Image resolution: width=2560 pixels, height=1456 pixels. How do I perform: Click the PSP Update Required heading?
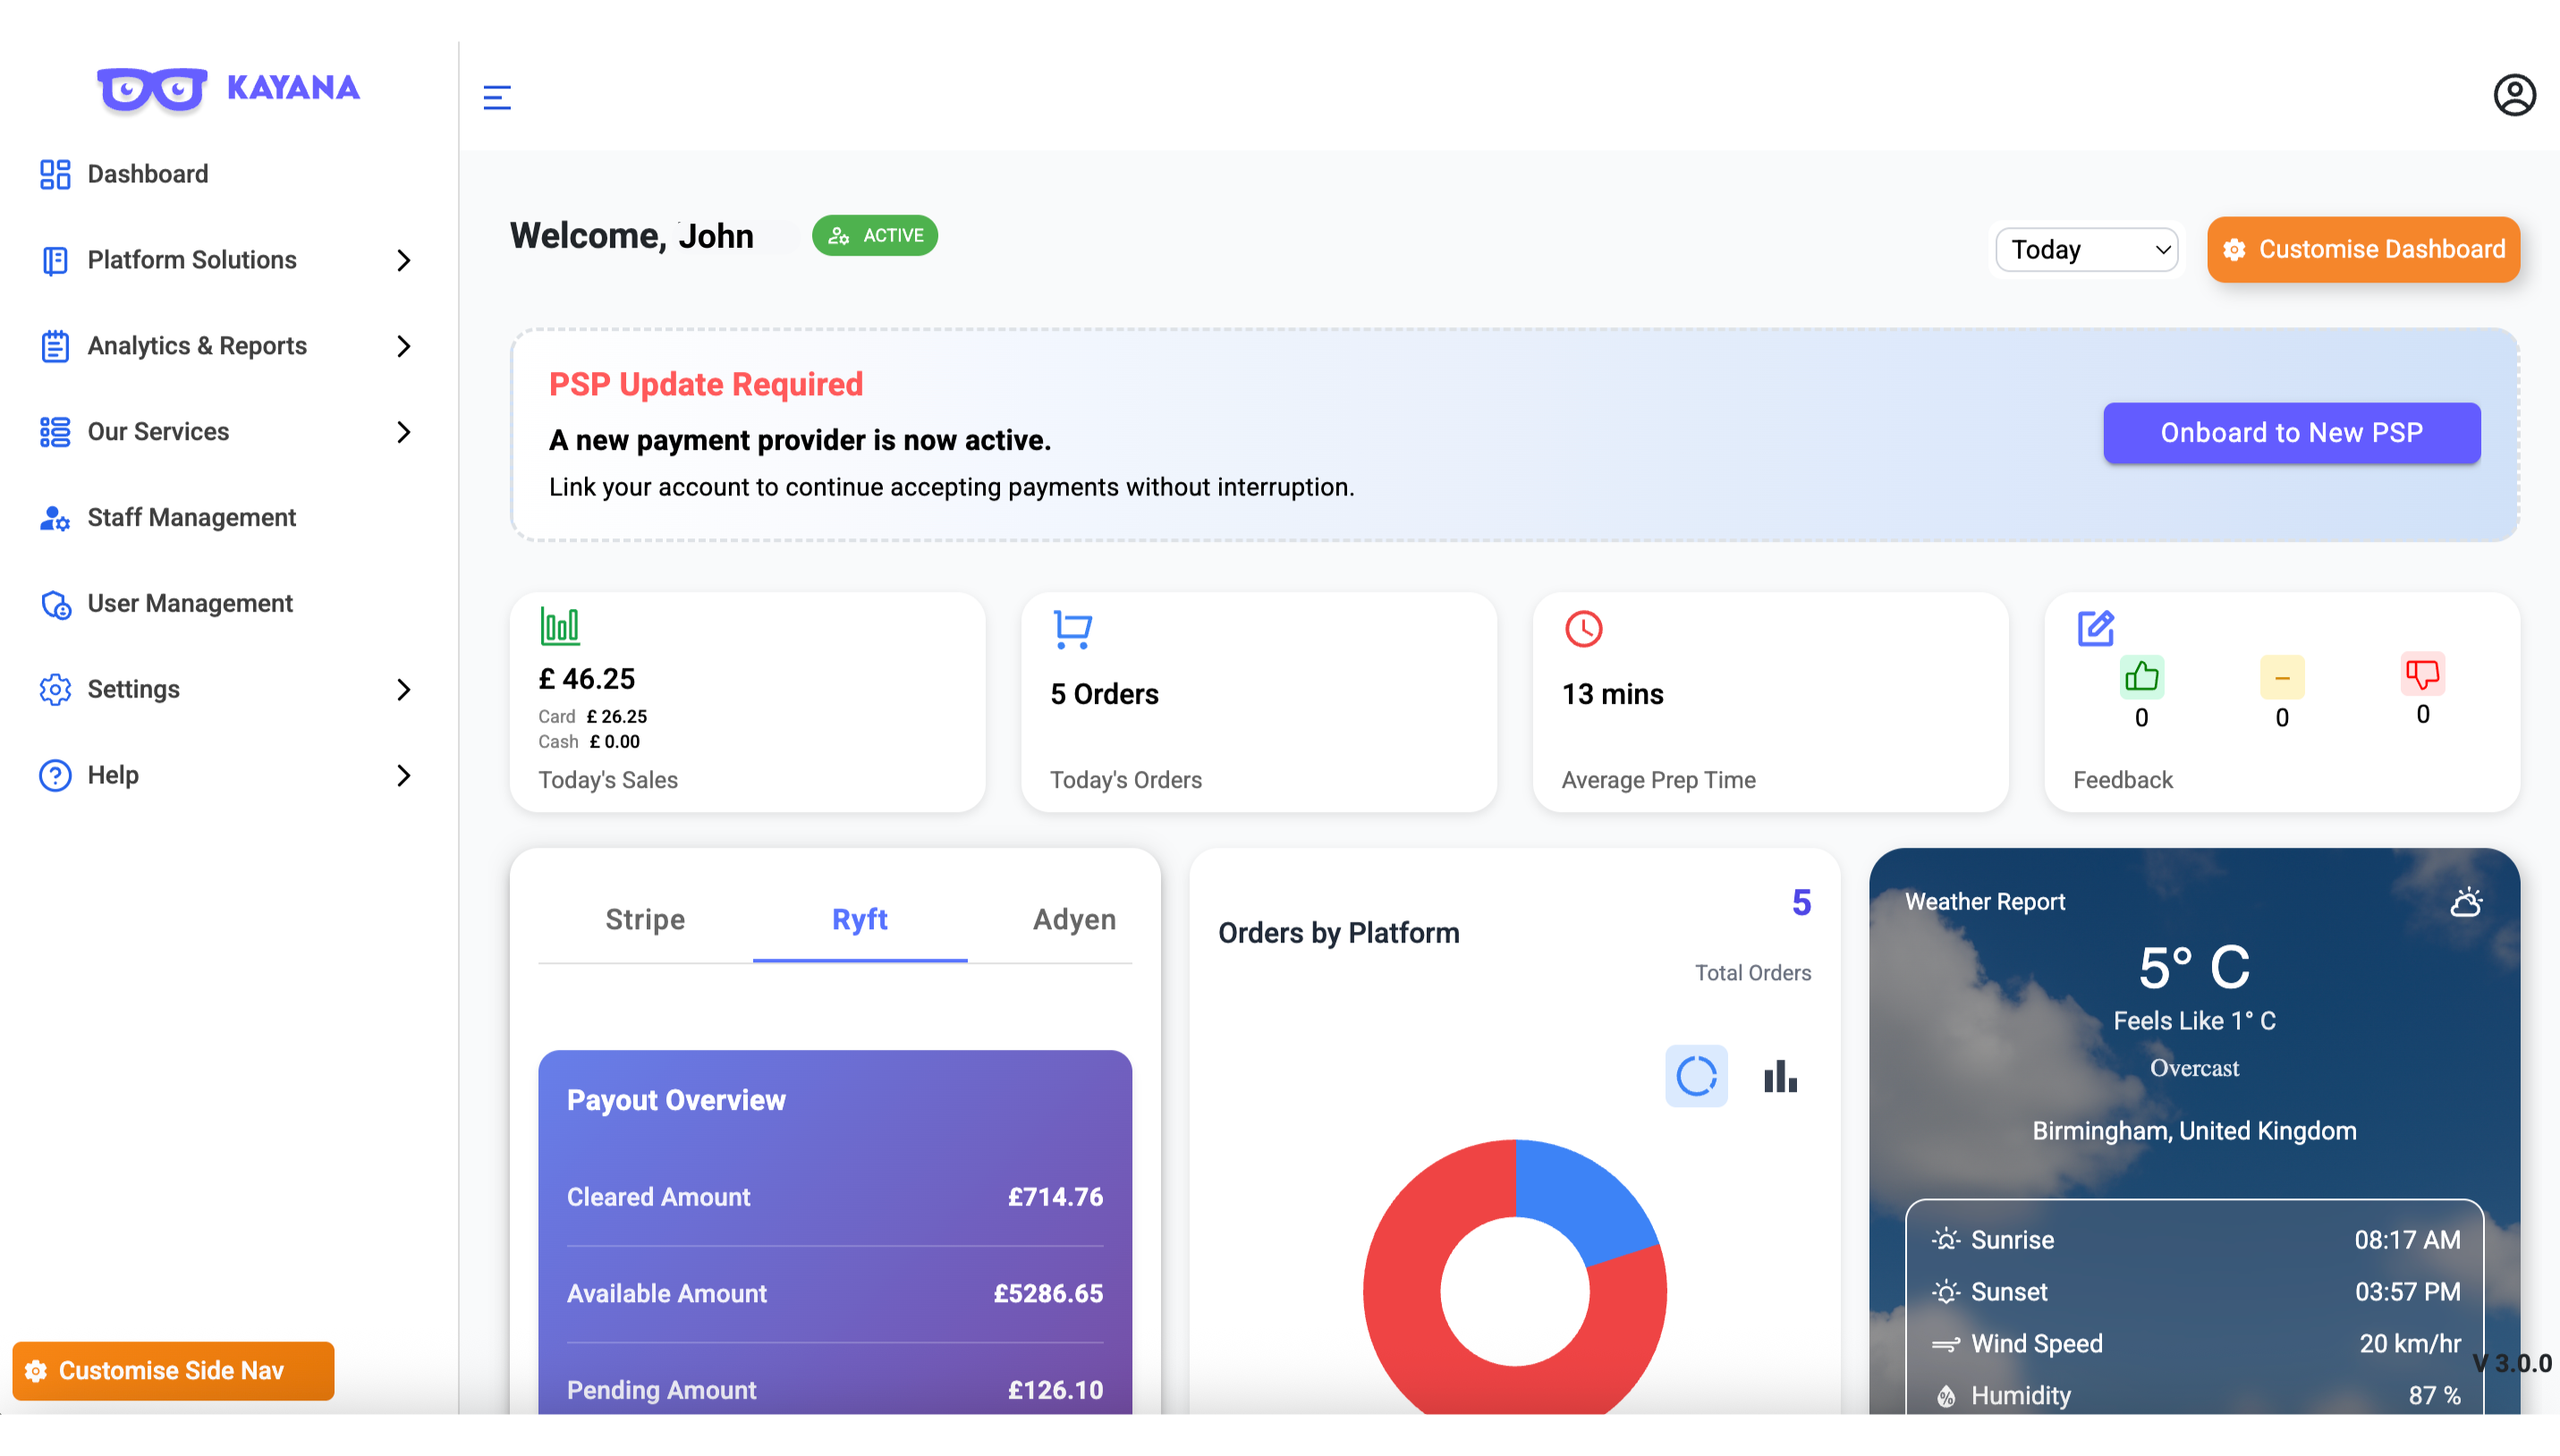click(x=706, y=384)
